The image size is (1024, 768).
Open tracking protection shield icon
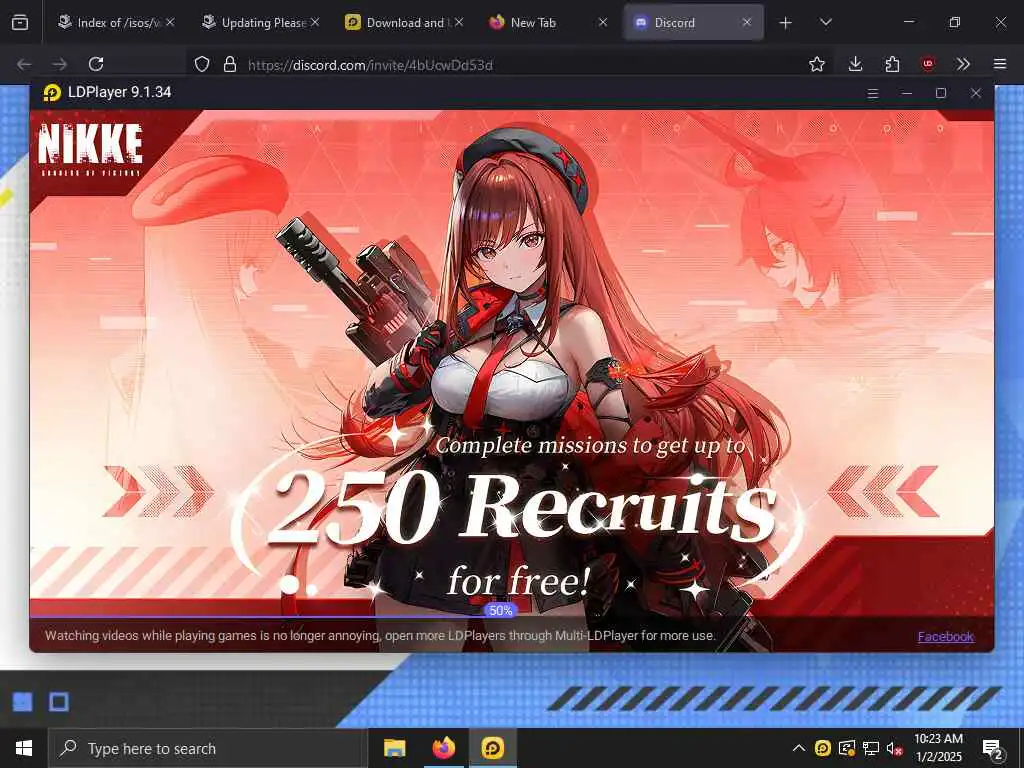click(202, 64)
